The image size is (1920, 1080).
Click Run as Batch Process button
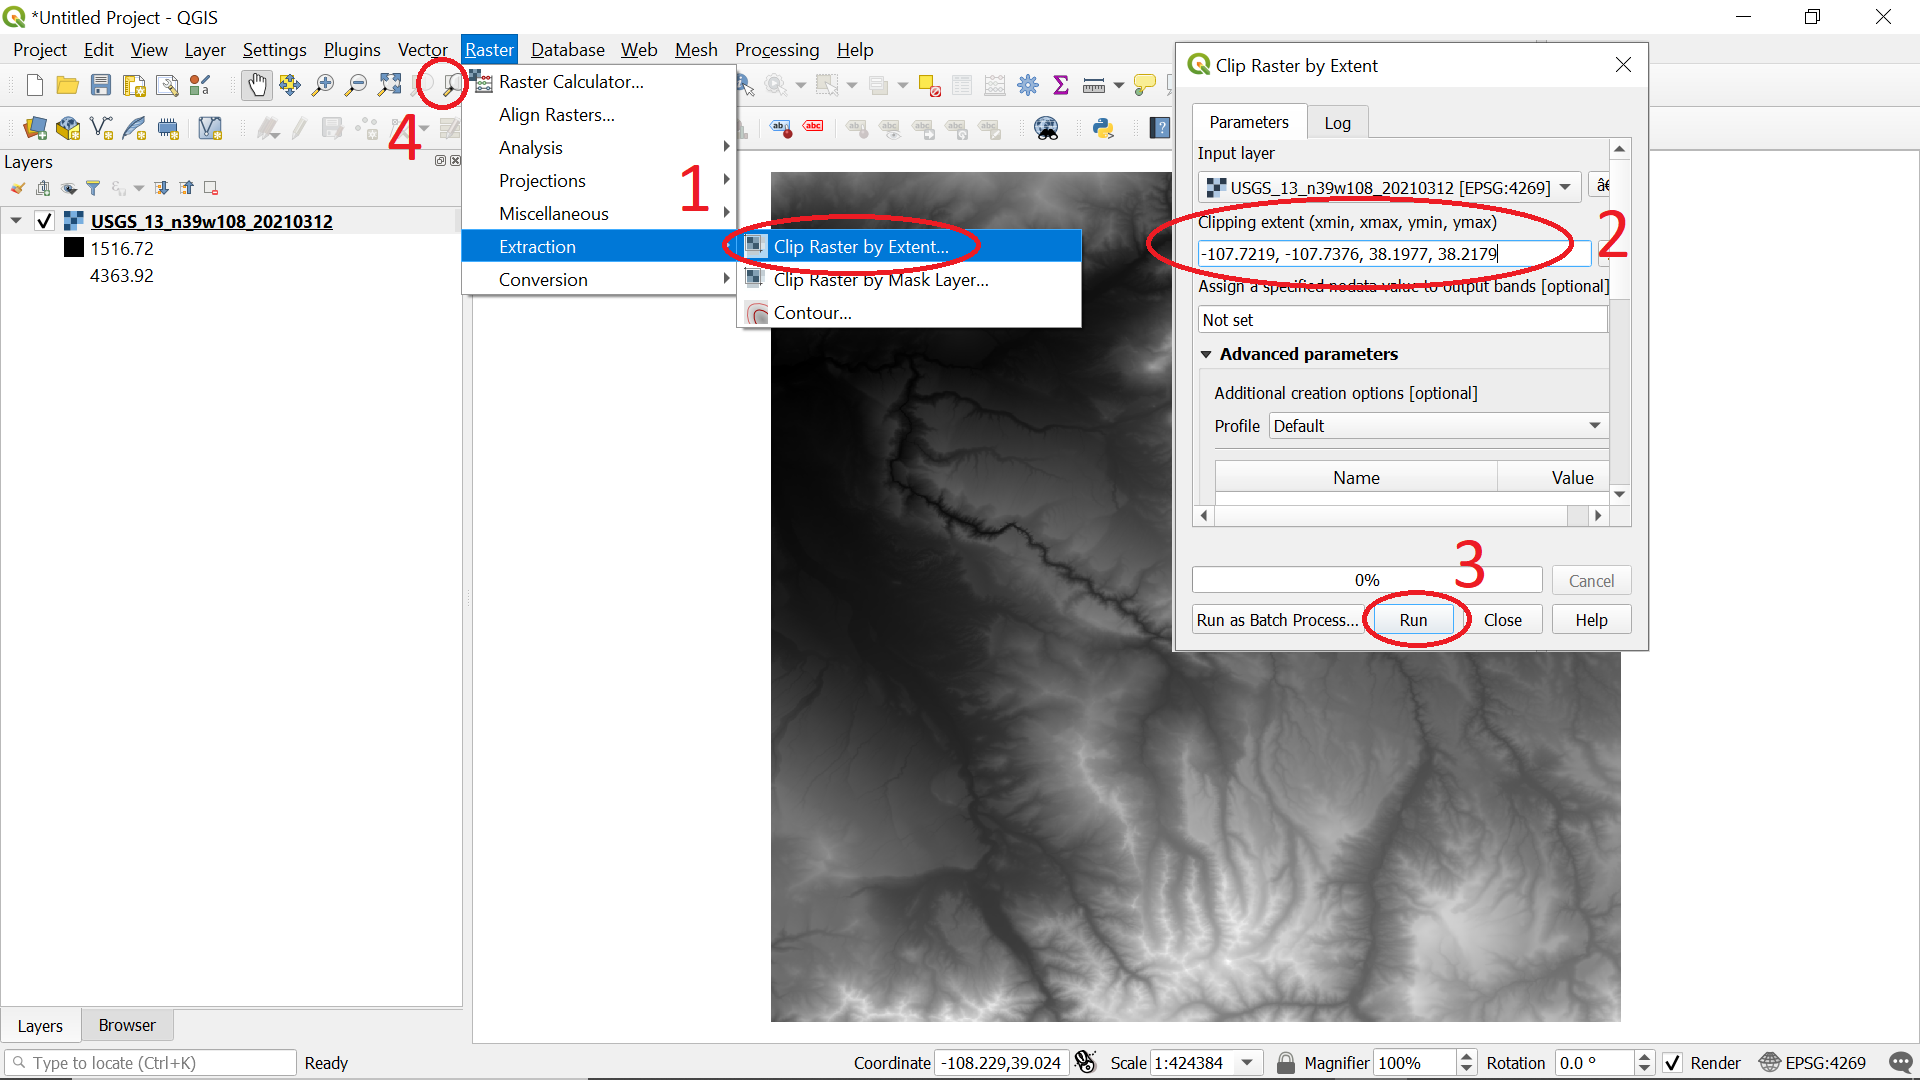coord(1276,620)
